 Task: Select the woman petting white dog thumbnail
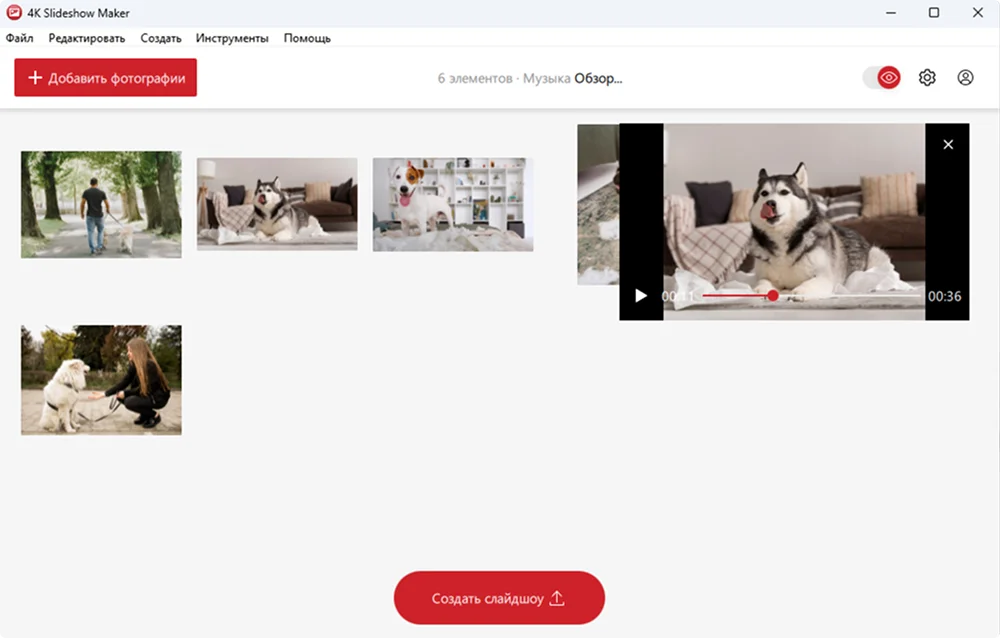100,380
